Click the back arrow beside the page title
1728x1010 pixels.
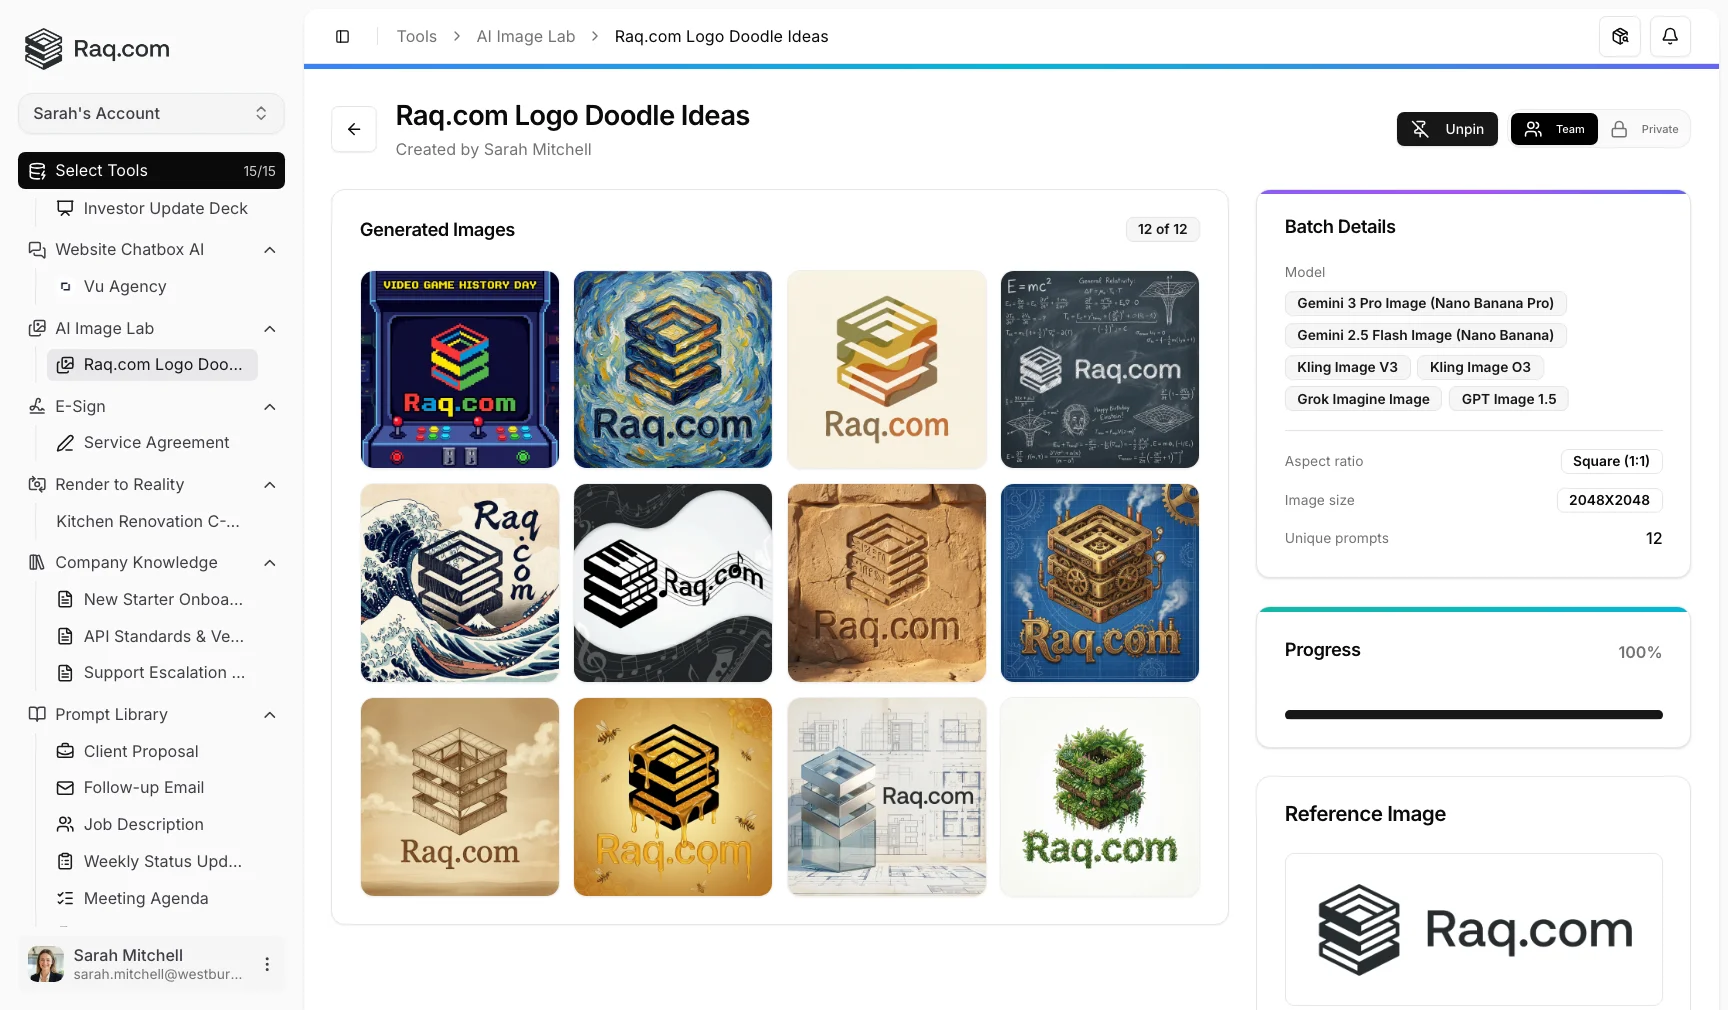(354, 129)
